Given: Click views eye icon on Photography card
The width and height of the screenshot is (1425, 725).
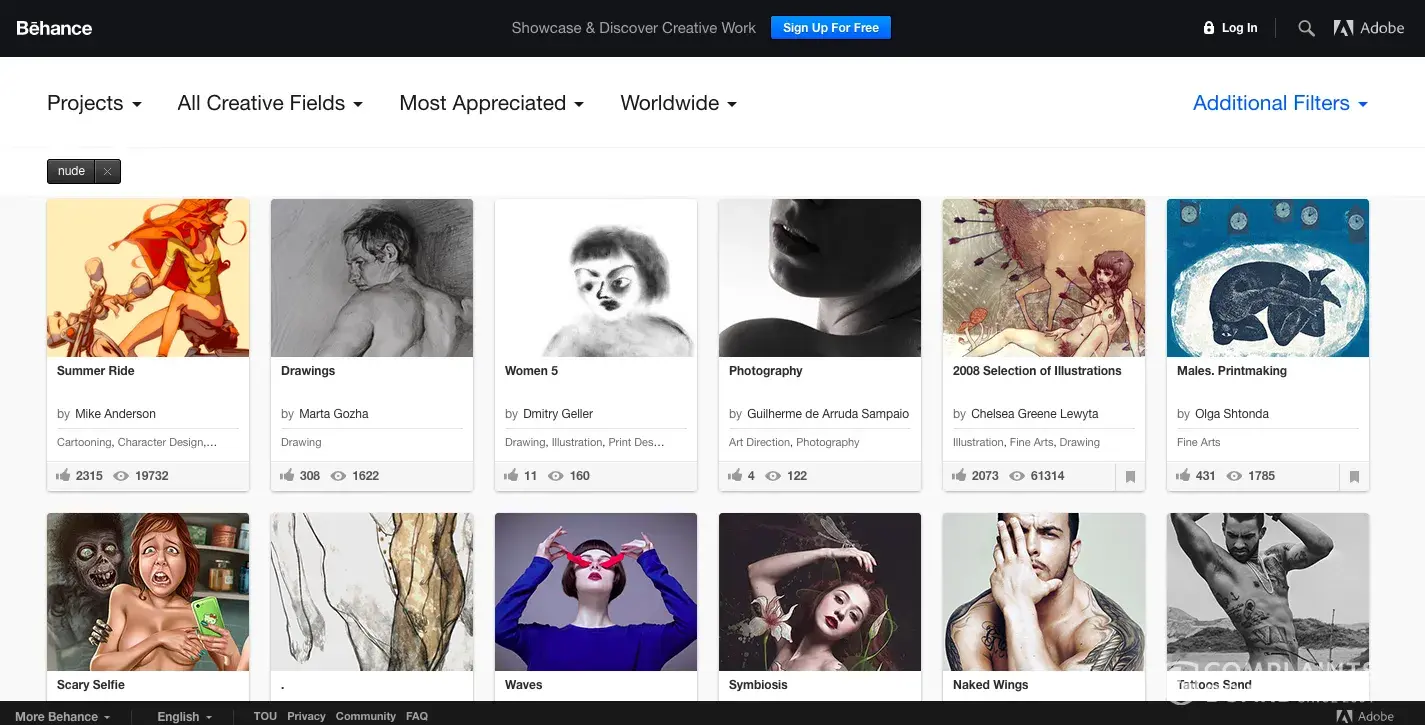Looking at the screenshot, I should 773,476.
